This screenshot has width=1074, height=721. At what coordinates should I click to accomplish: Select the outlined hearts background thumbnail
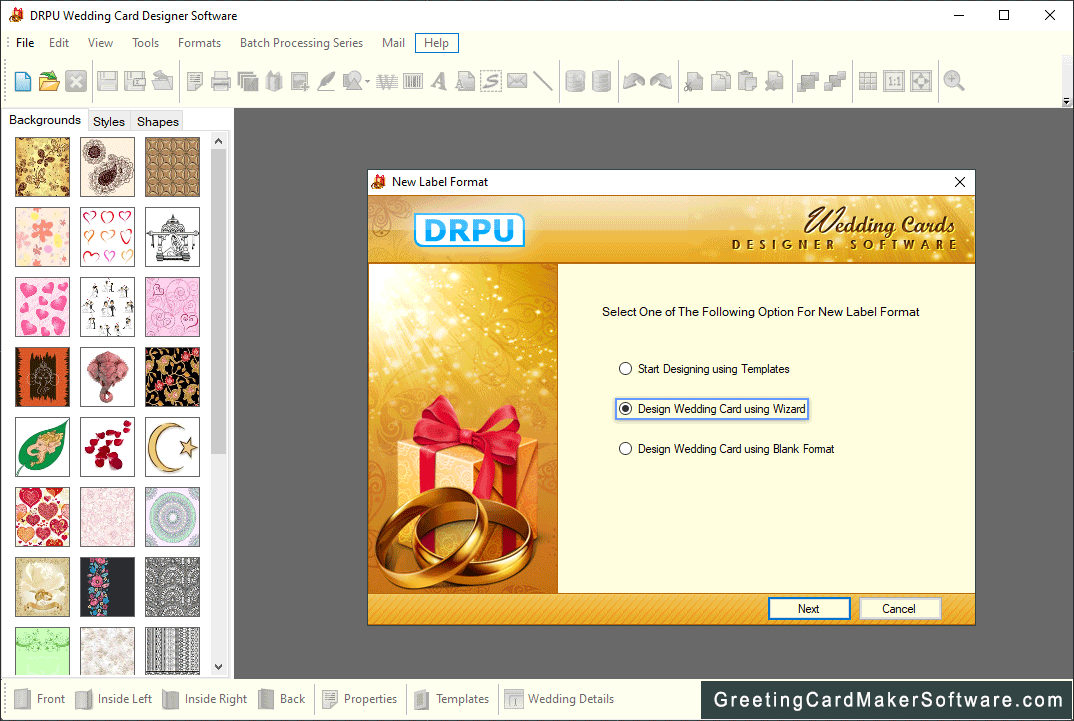click(108, 237)
